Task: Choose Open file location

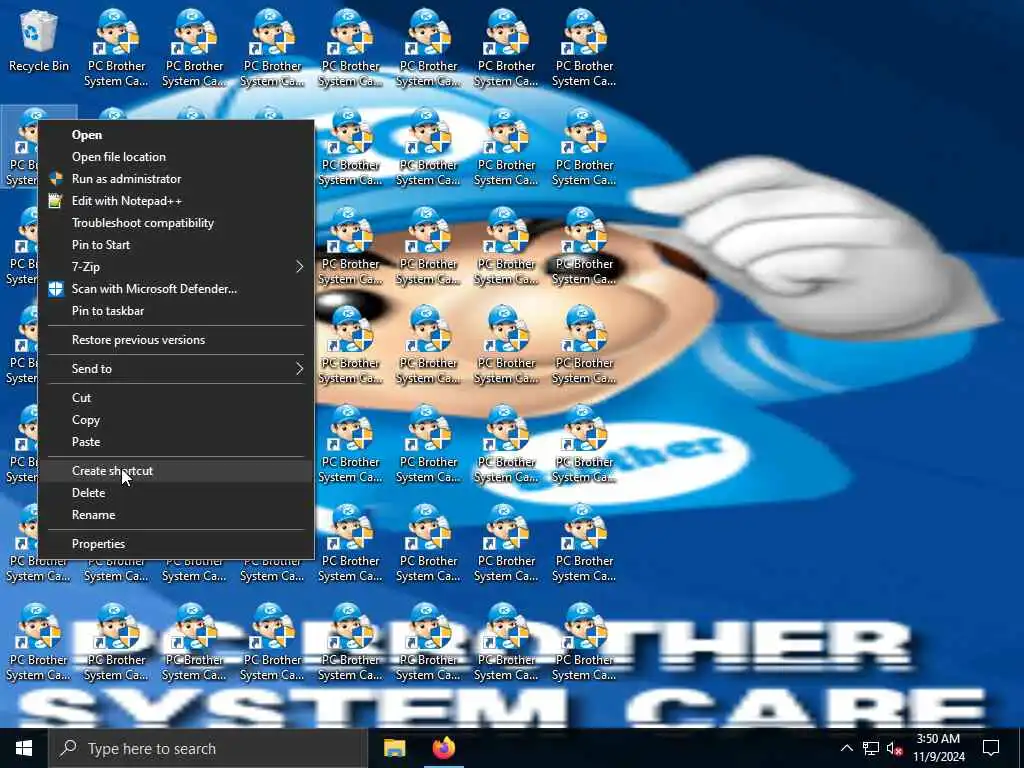Action: click(176, 157)
